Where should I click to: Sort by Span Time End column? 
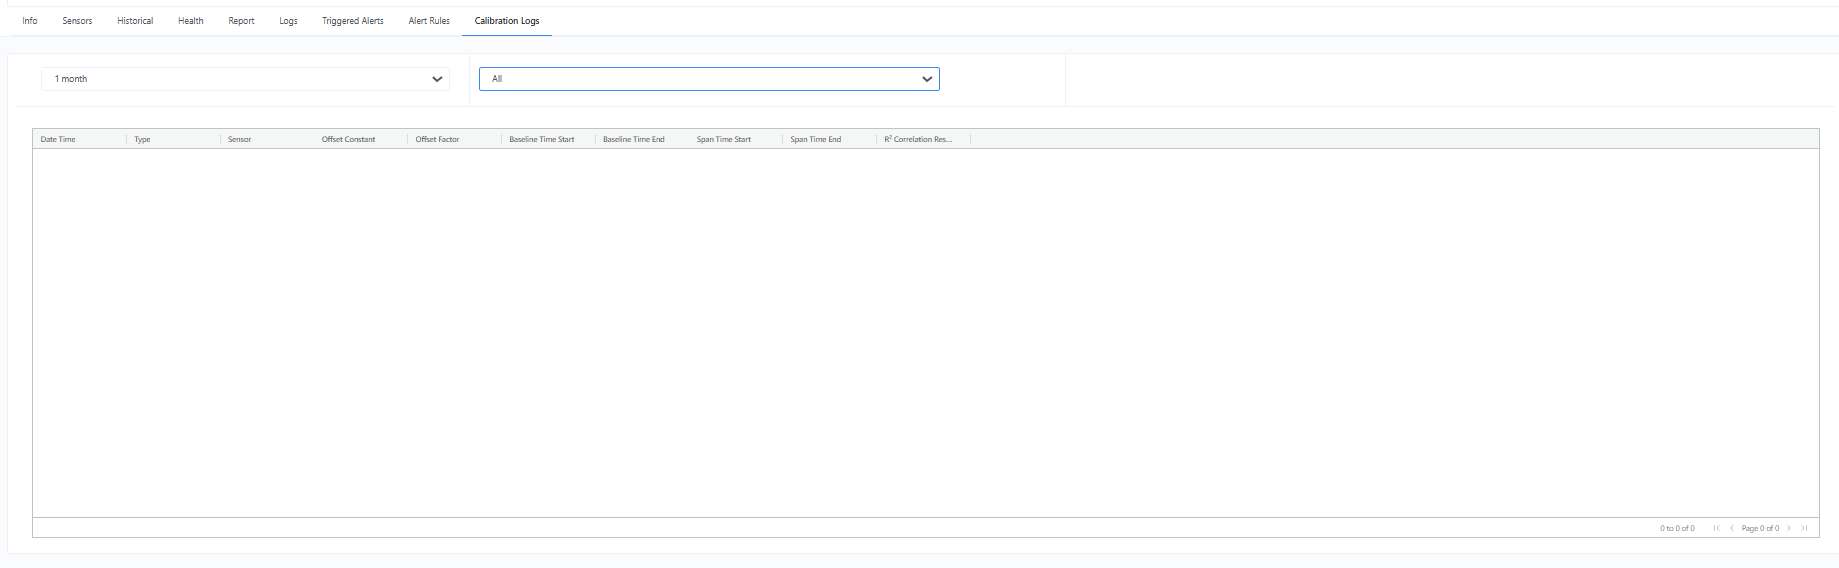[816, 139]
